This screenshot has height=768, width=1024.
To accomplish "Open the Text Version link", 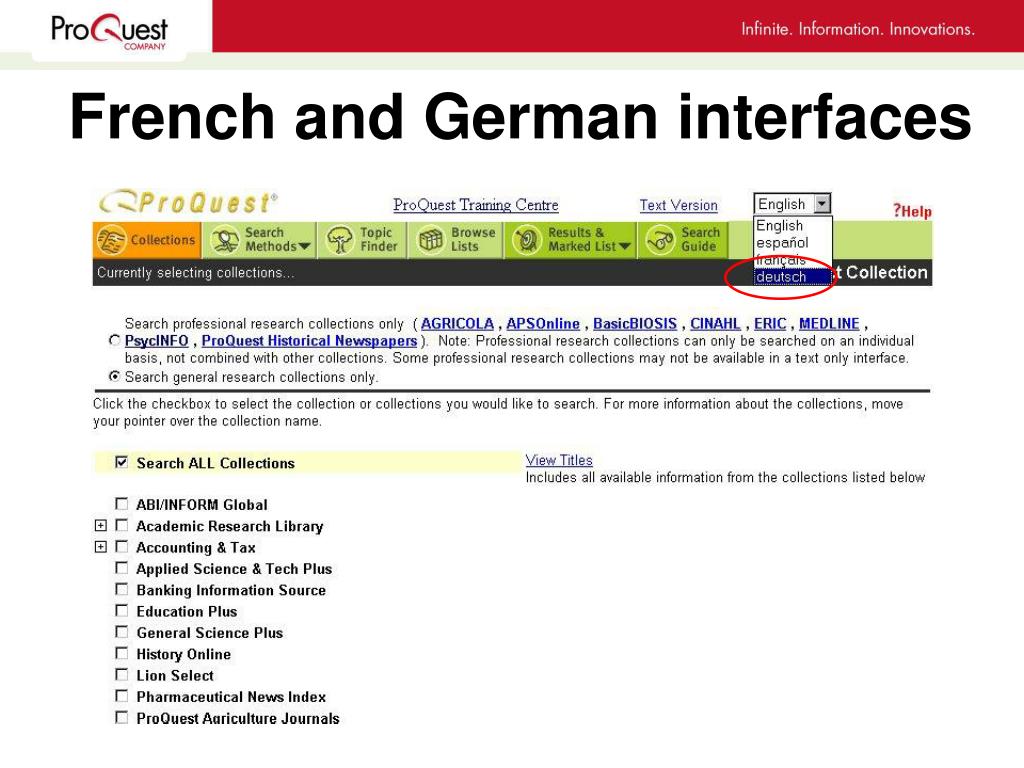I will click(x=679, y=205).
